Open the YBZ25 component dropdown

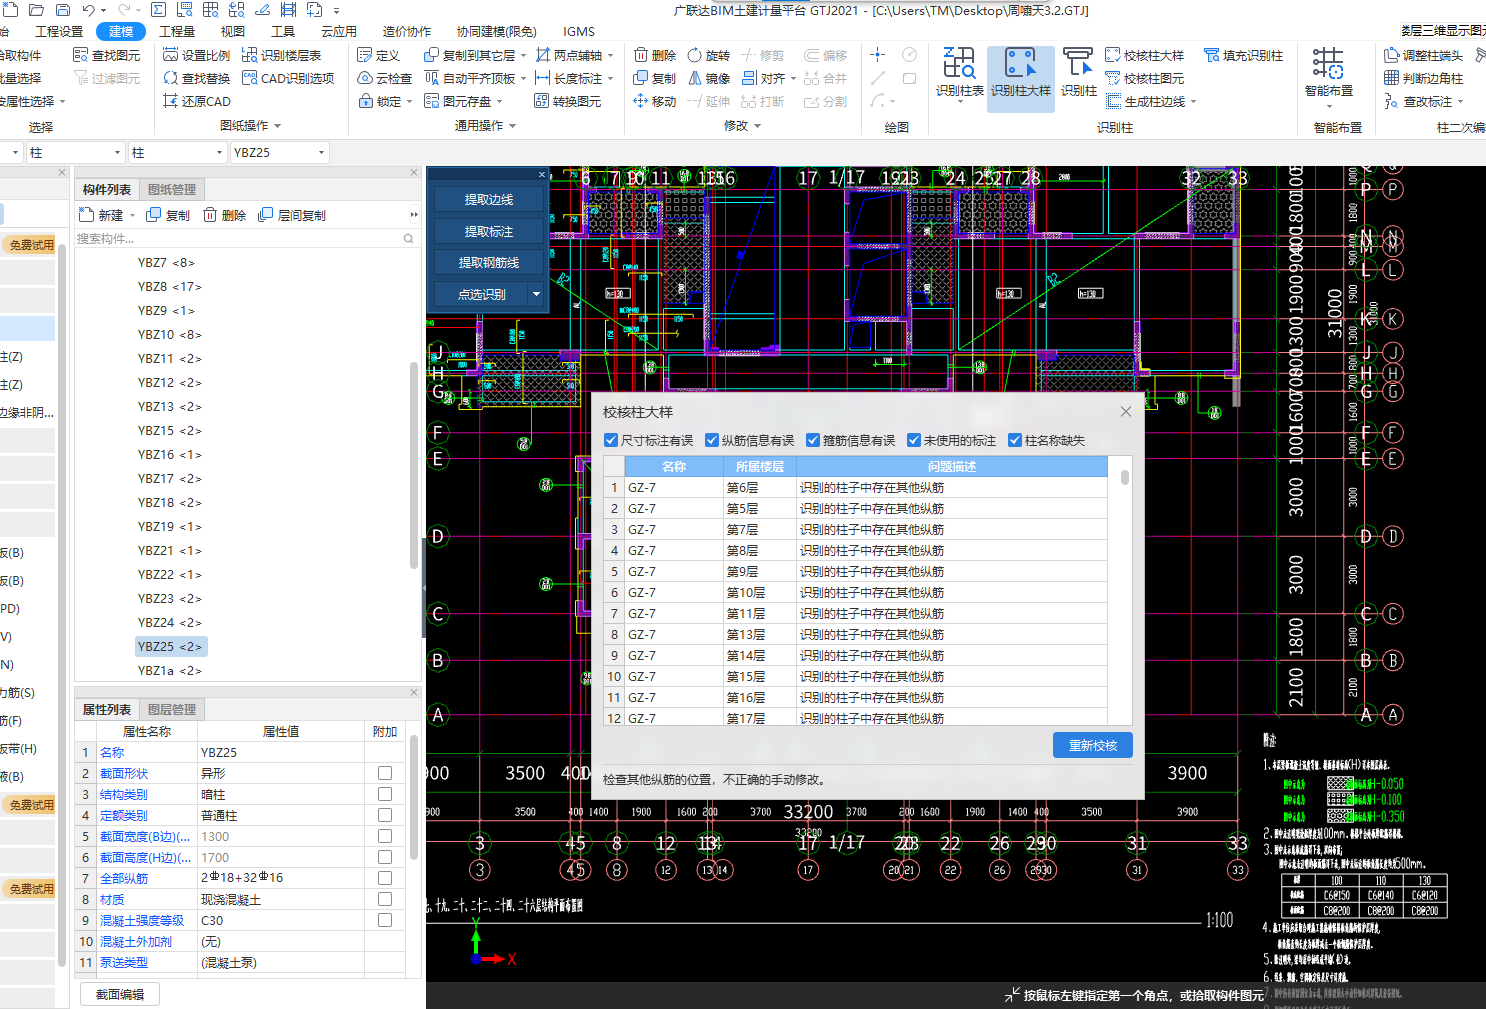tap(322, 153)
